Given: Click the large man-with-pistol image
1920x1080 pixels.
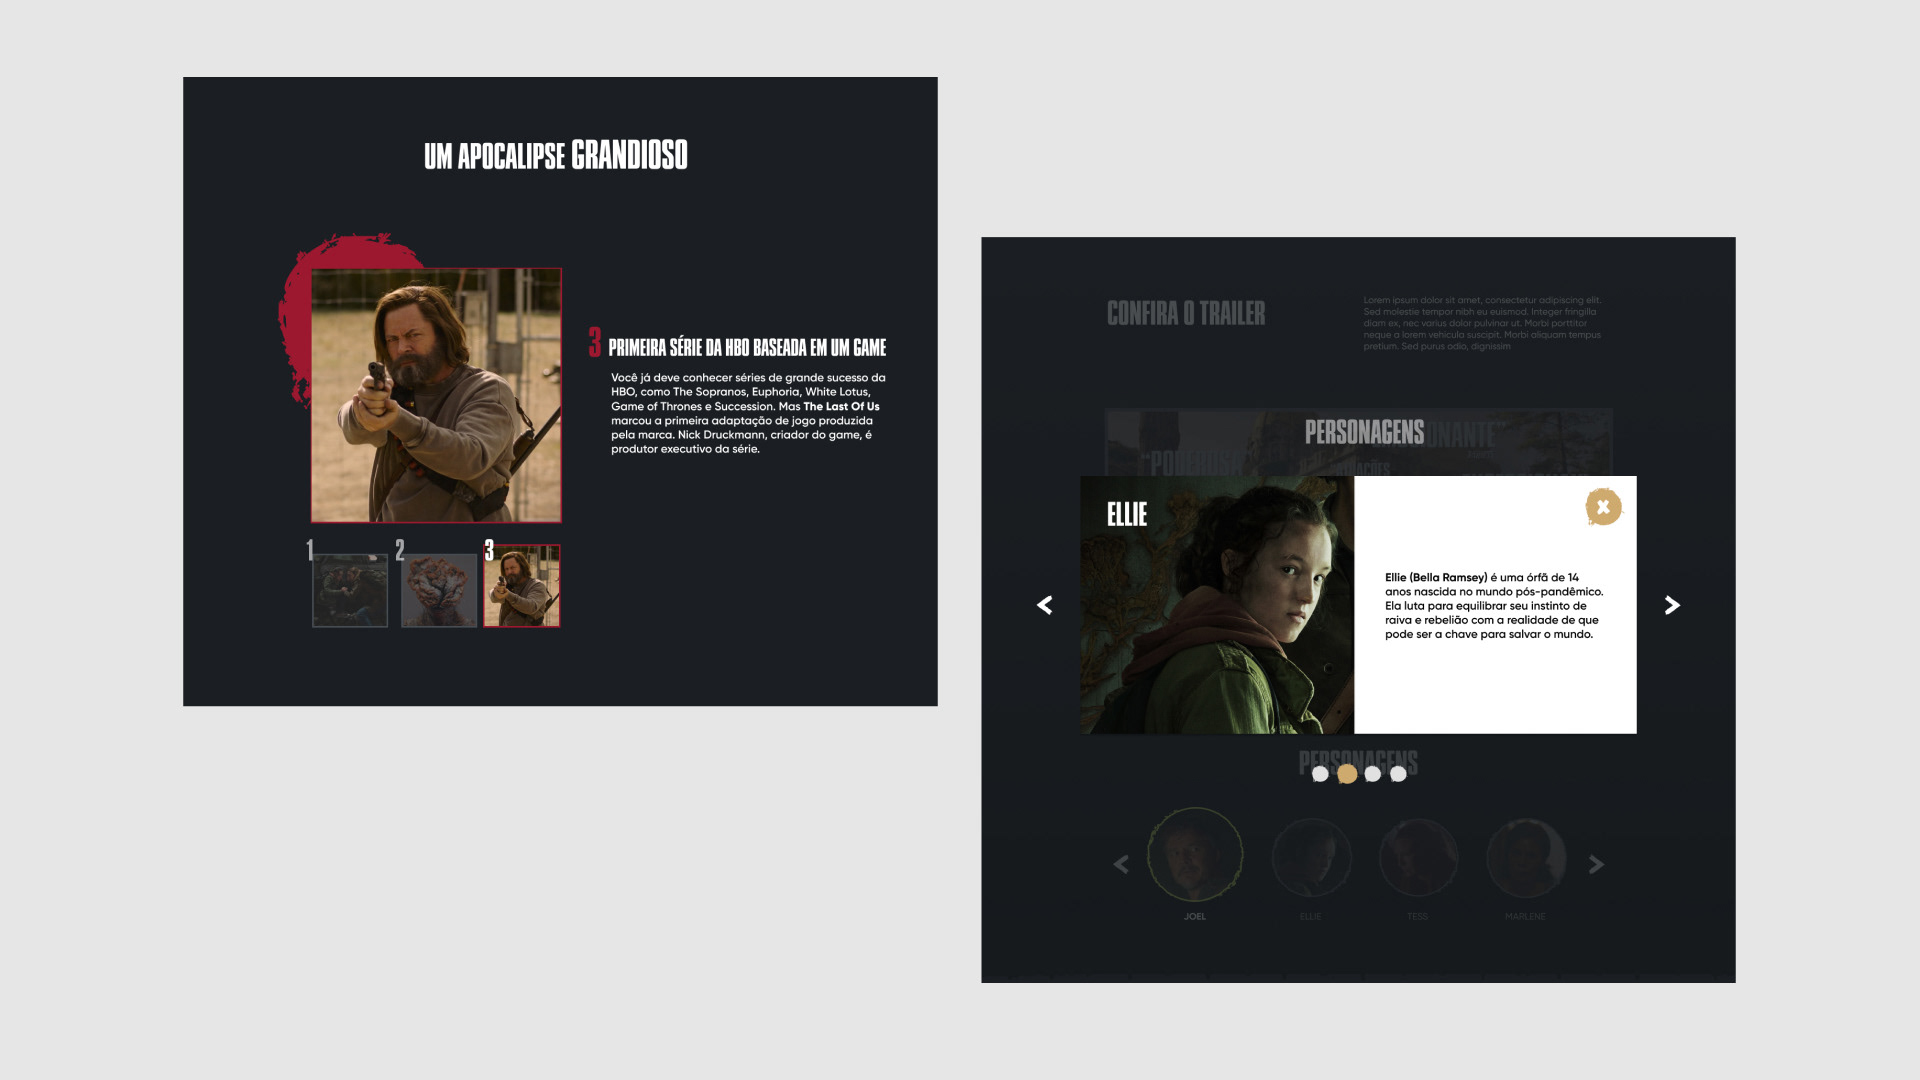Looking at the screenshot, I should (x=436, y=395).
